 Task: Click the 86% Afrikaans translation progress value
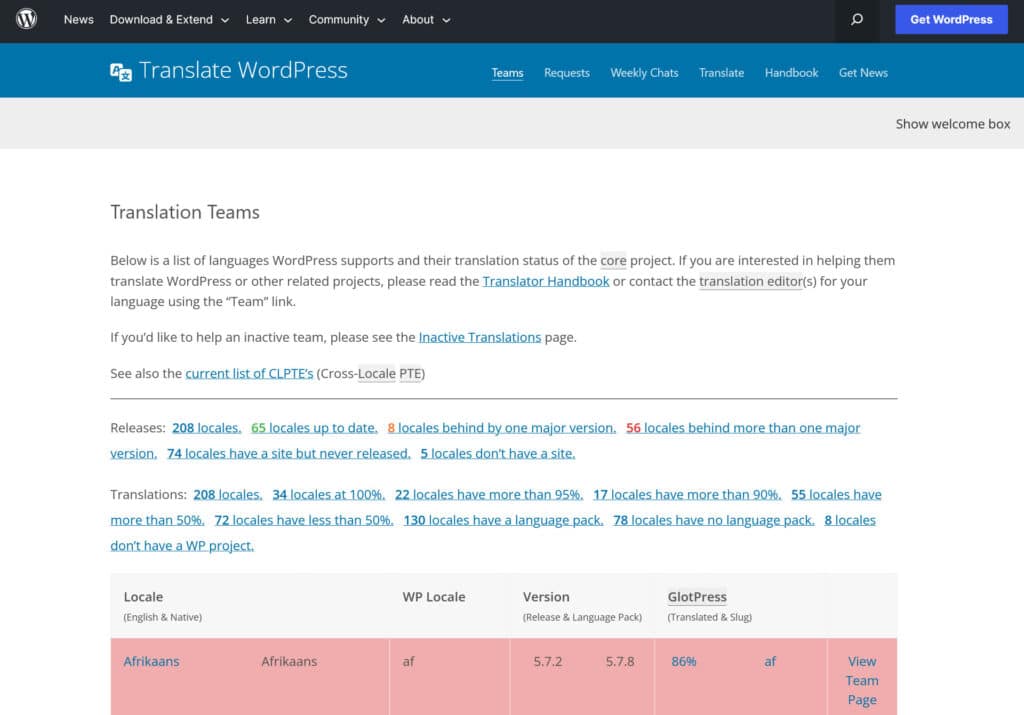[683, 661]
